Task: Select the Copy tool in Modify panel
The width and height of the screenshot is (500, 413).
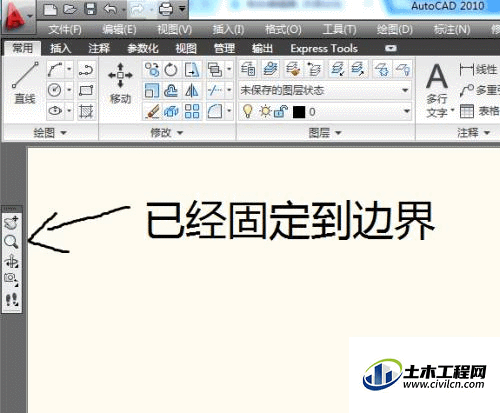Action: point(152,70)
